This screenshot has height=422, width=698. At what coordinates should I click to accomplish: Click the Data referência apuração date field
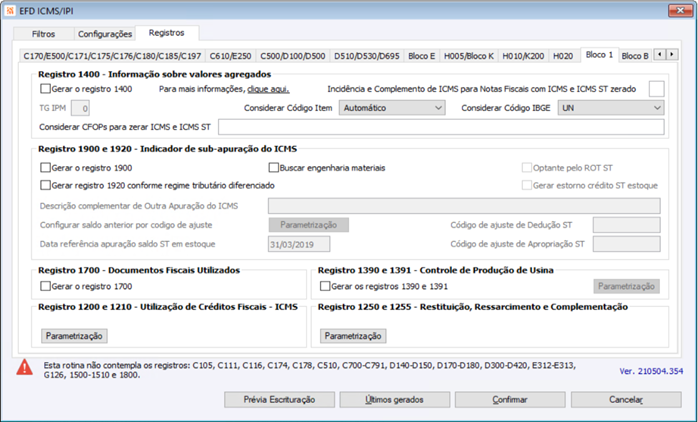[299, 244]
